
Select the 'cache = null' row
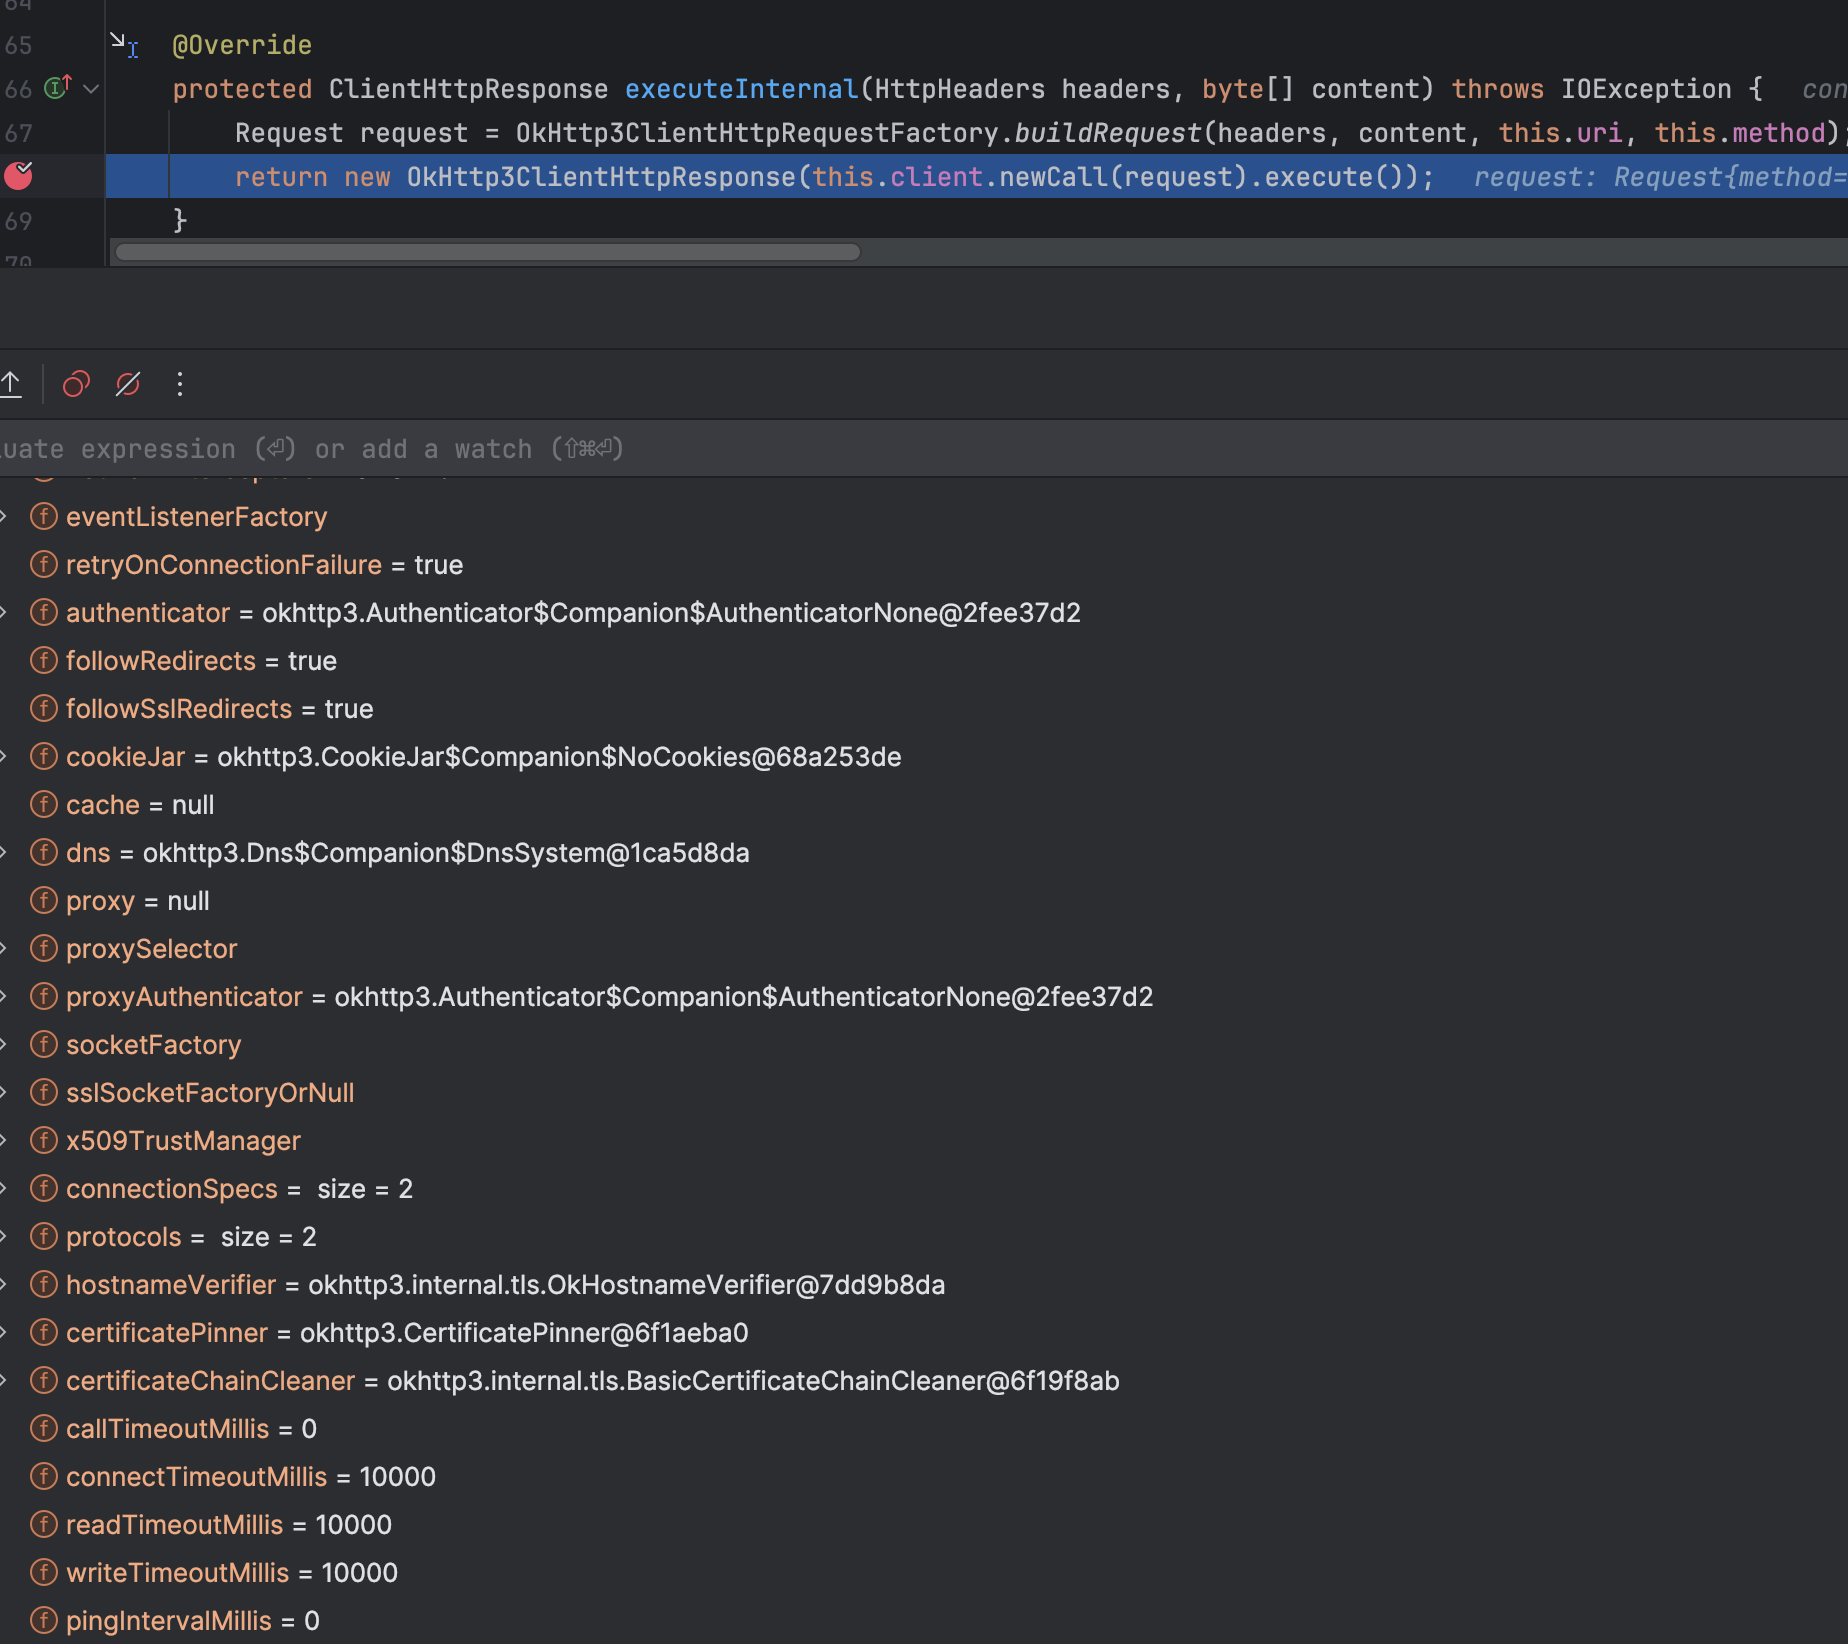[x=924, y=805]
